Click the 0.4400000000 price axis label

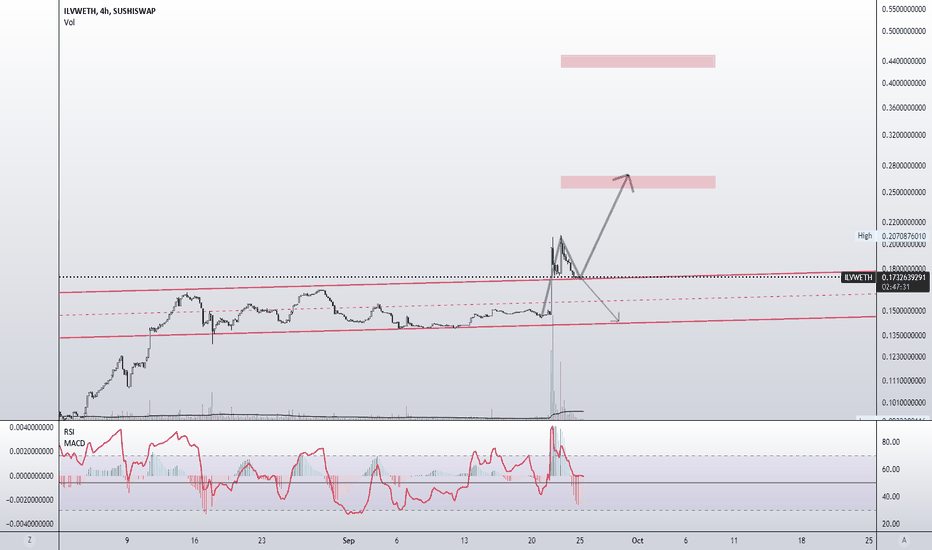coord(903,61)
